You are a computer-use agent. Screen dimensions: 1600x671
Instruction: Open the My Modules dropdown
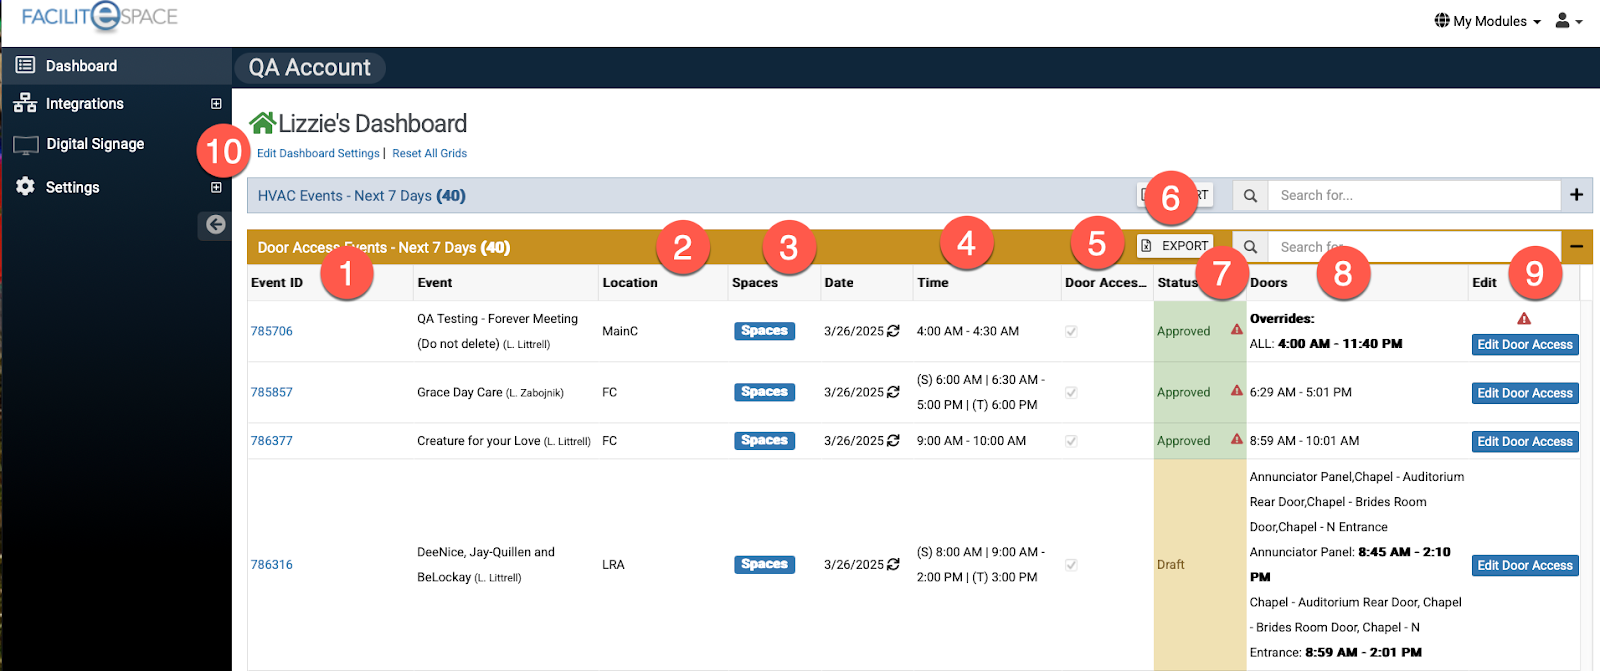coord(1488,21)
